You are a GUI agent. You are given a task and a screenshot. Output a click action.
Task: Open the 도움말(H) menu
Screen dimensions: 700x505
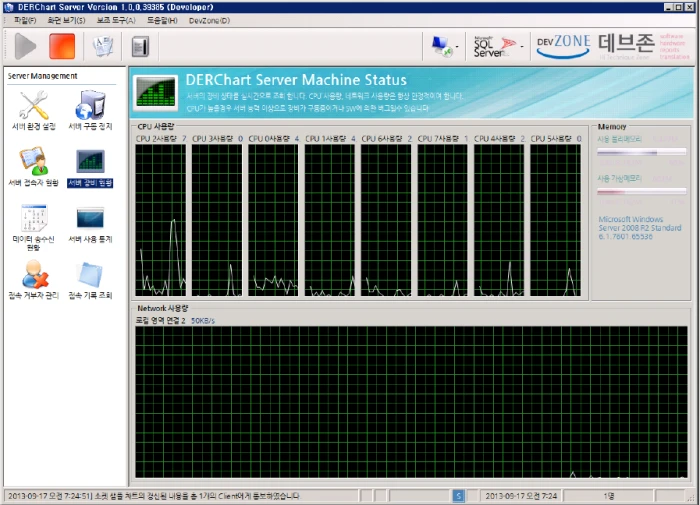[162, 21]
